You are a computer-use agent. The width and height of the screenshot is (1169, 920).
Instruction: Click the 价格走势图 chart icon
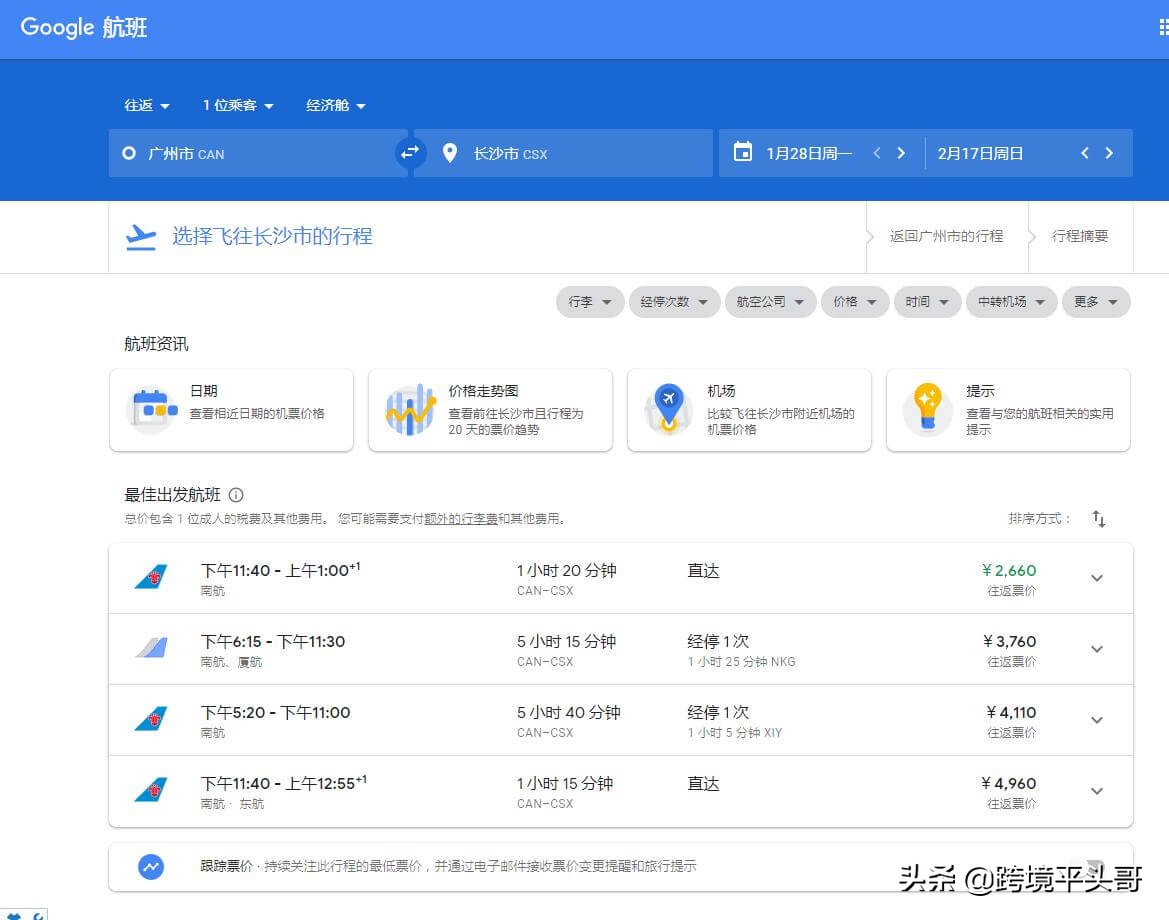pyautogui.click(x=409, y=410)
